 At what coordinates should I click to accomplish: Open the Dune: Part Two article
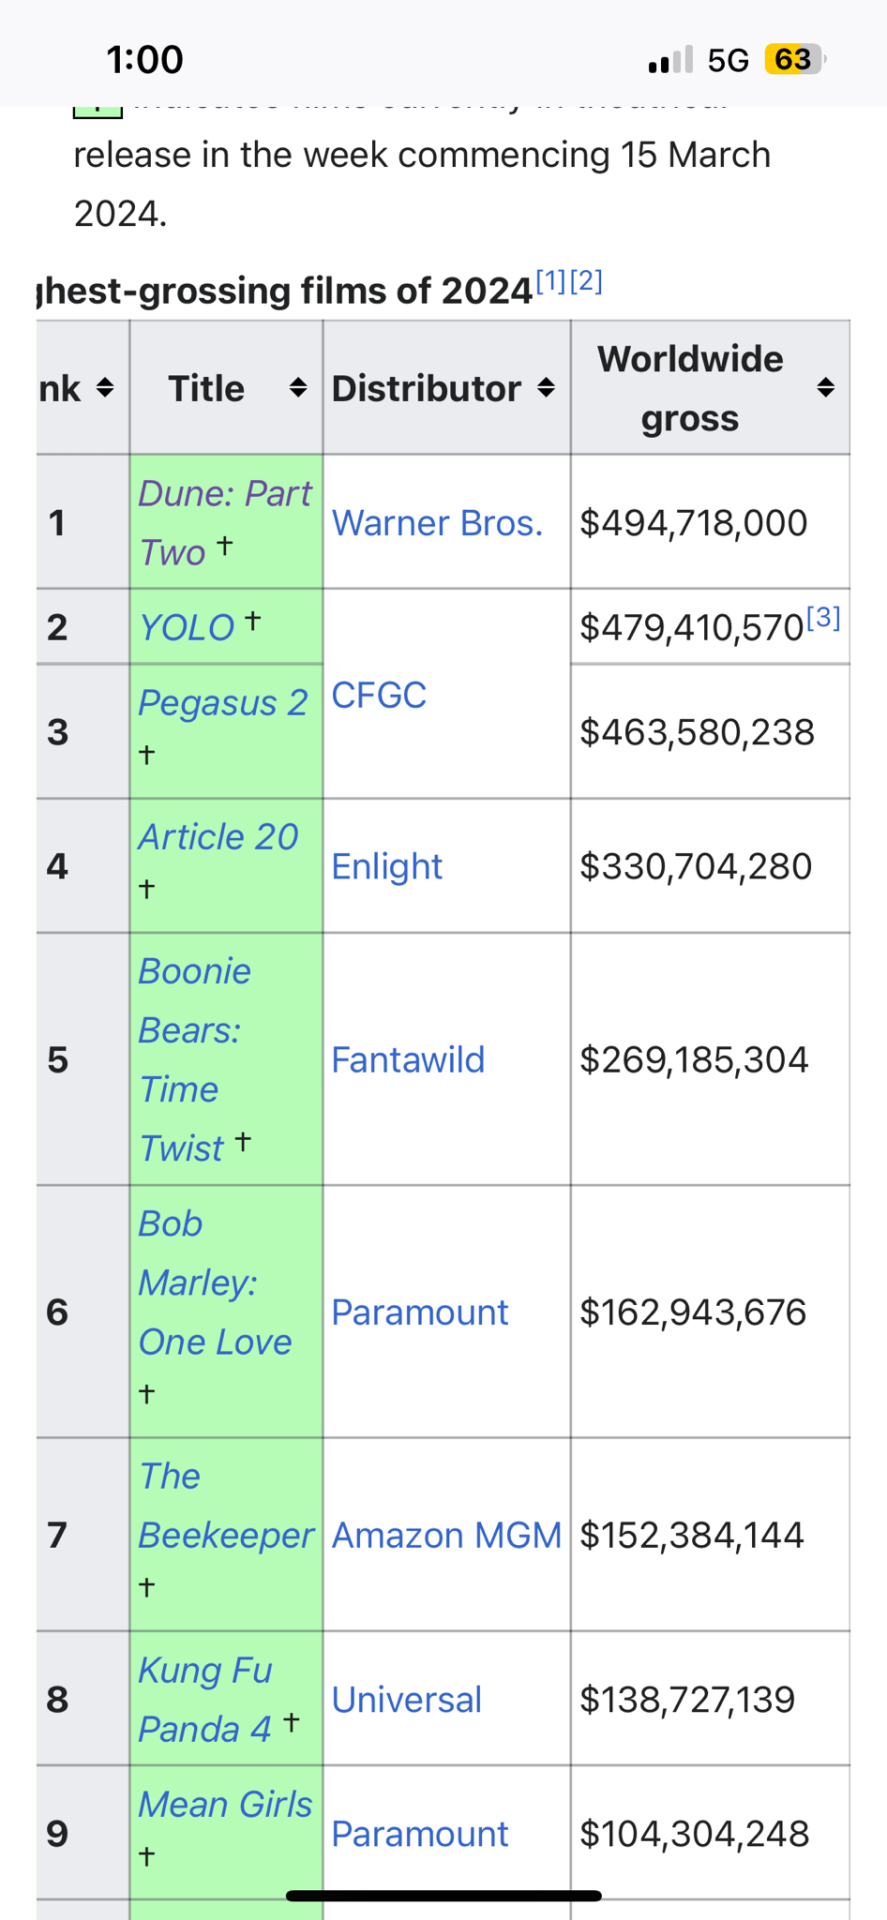(225, 522)
